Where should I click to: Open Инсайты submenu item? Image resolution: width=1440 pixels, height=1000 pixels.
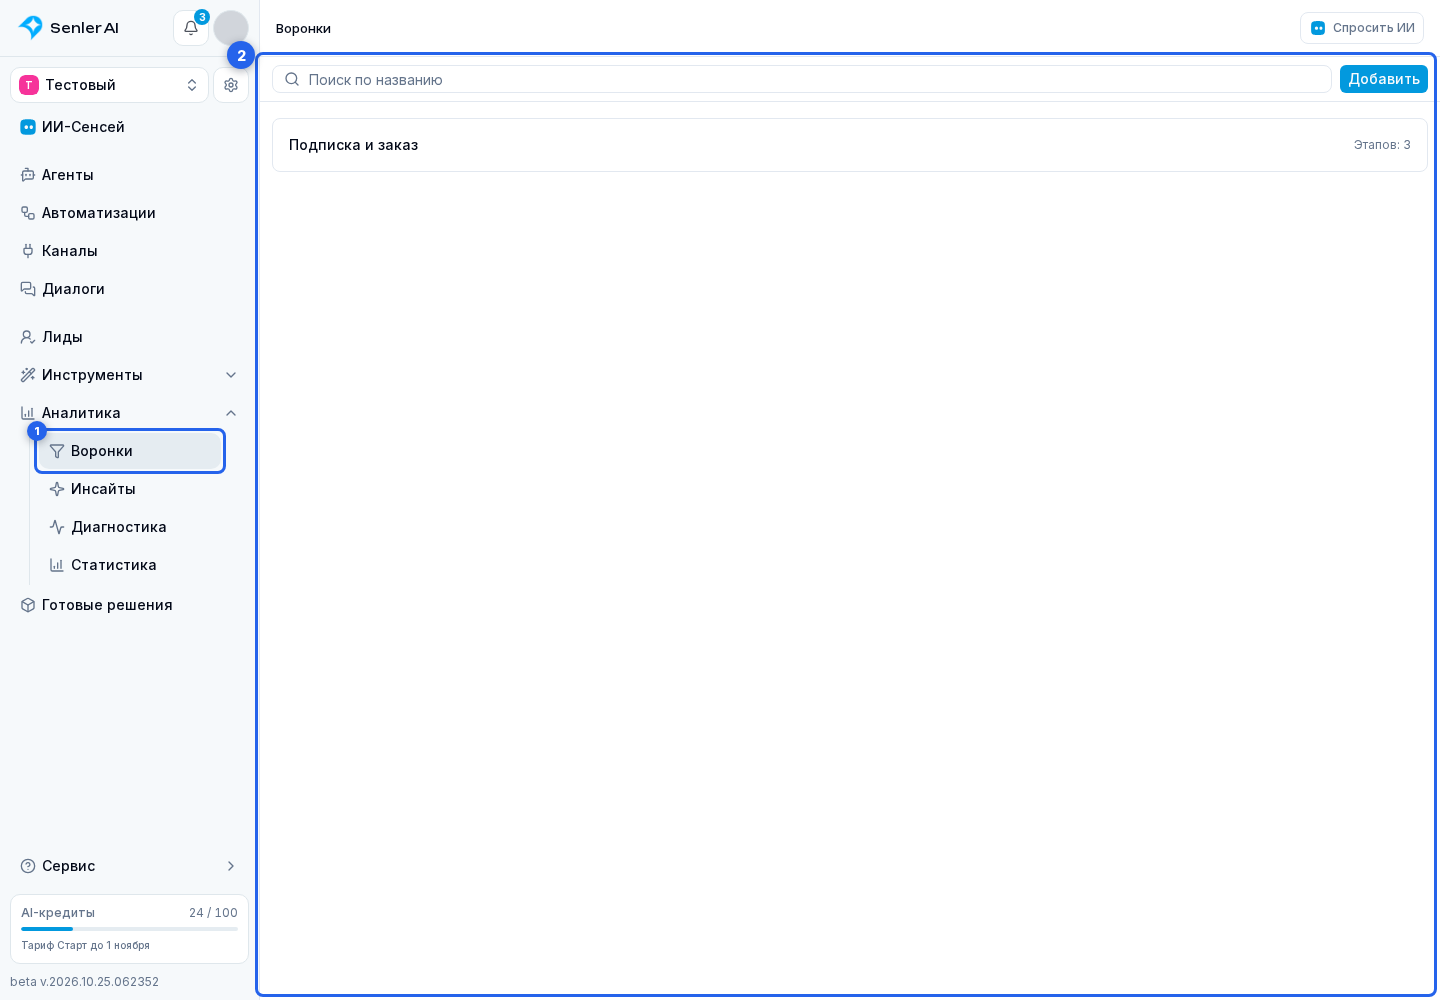130,489
